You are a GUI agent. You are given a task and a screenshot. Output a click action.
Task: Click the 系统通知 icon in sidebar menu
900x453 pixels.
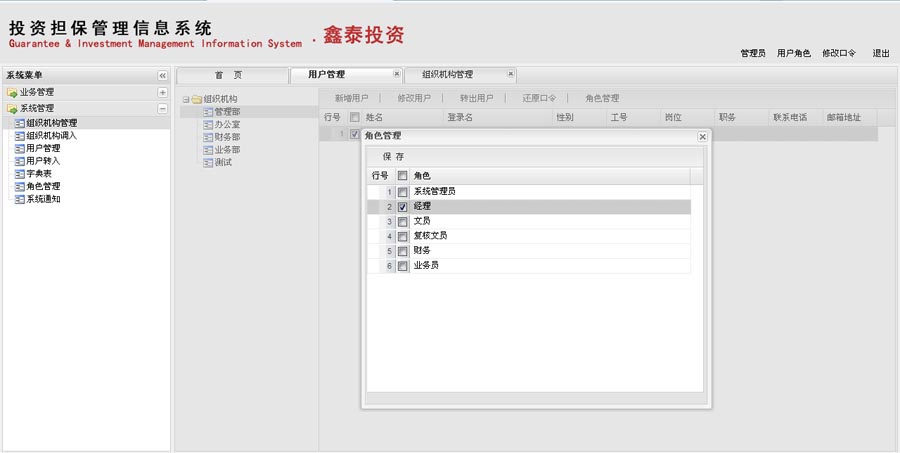[x=19, y=199]
